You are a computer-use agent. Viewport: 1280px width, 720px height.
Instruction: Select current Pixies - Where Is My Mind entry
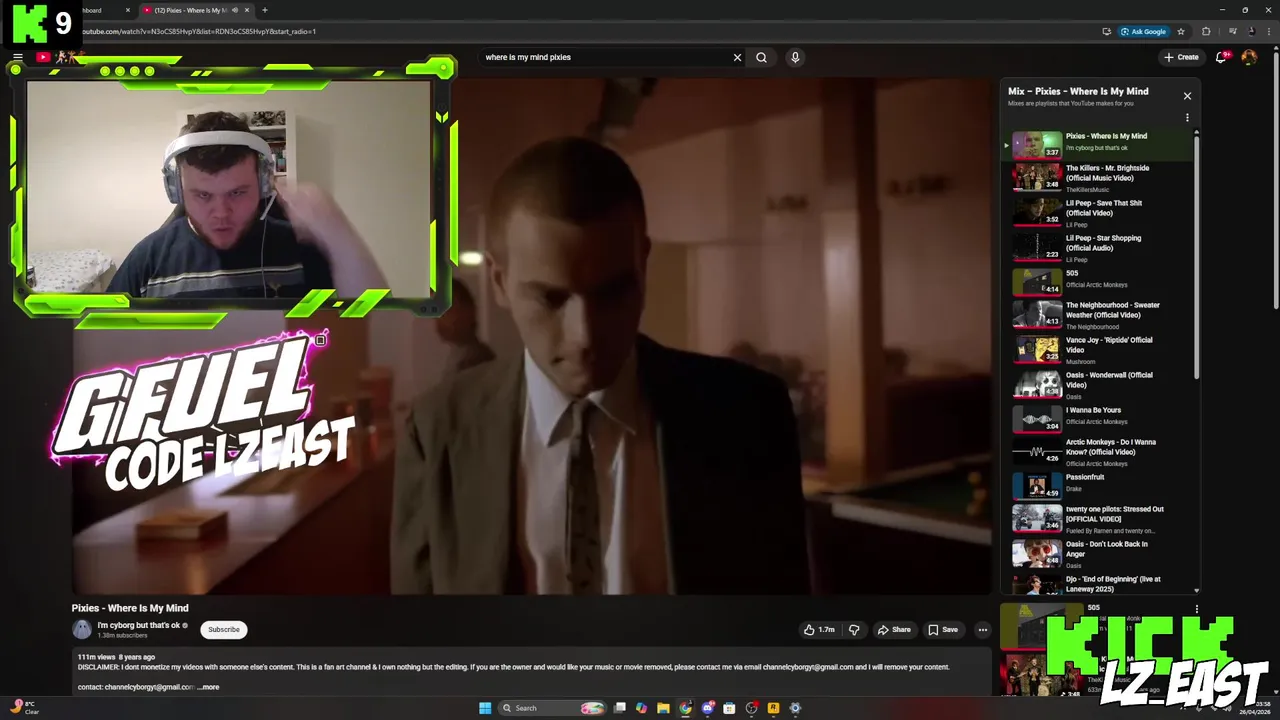tap(1097, 144)
